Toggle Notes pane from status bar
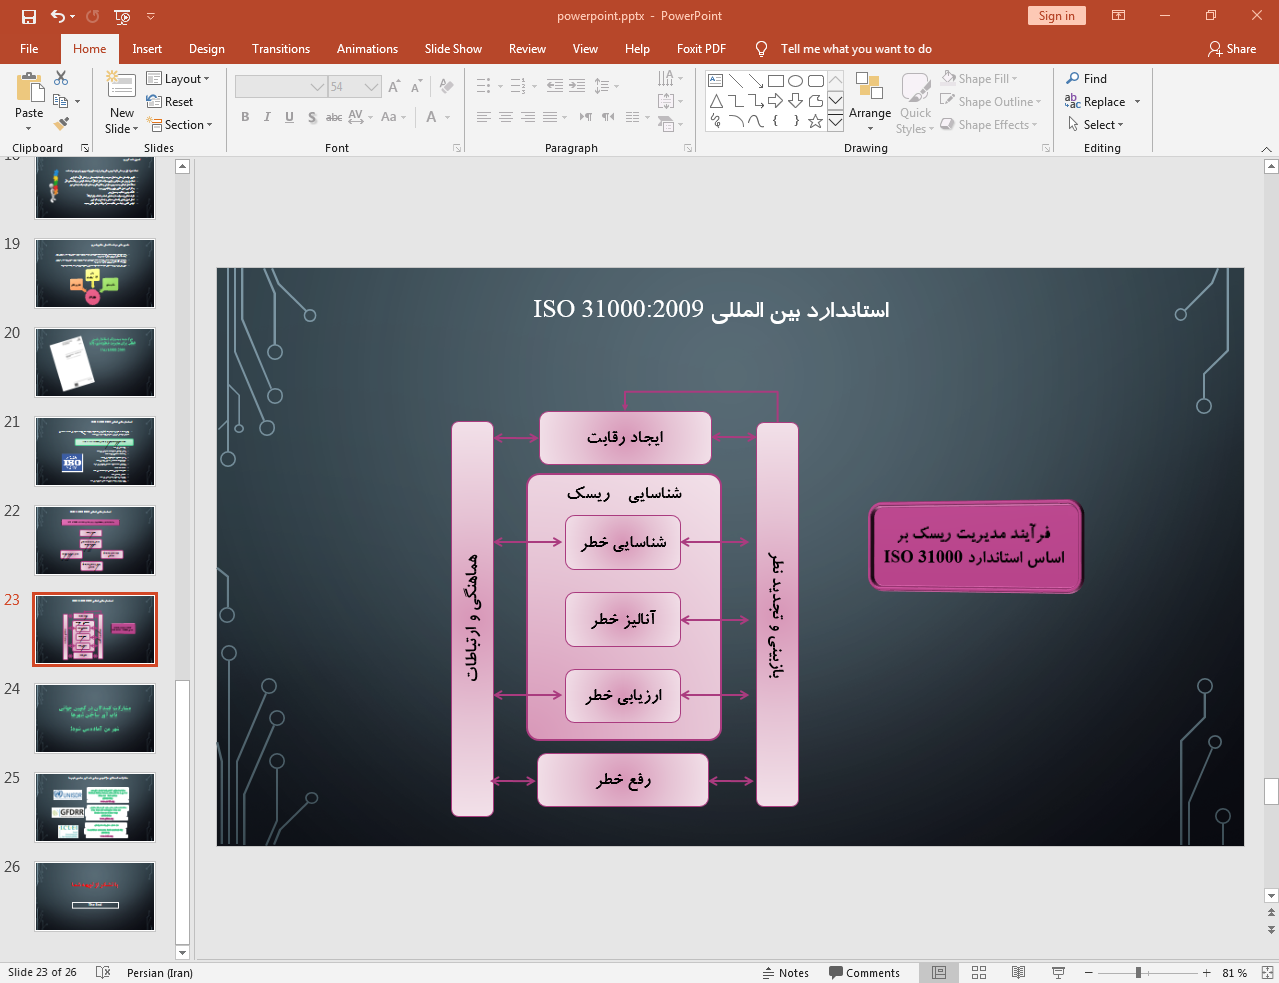1279x983 pixels. pos(786,972)
